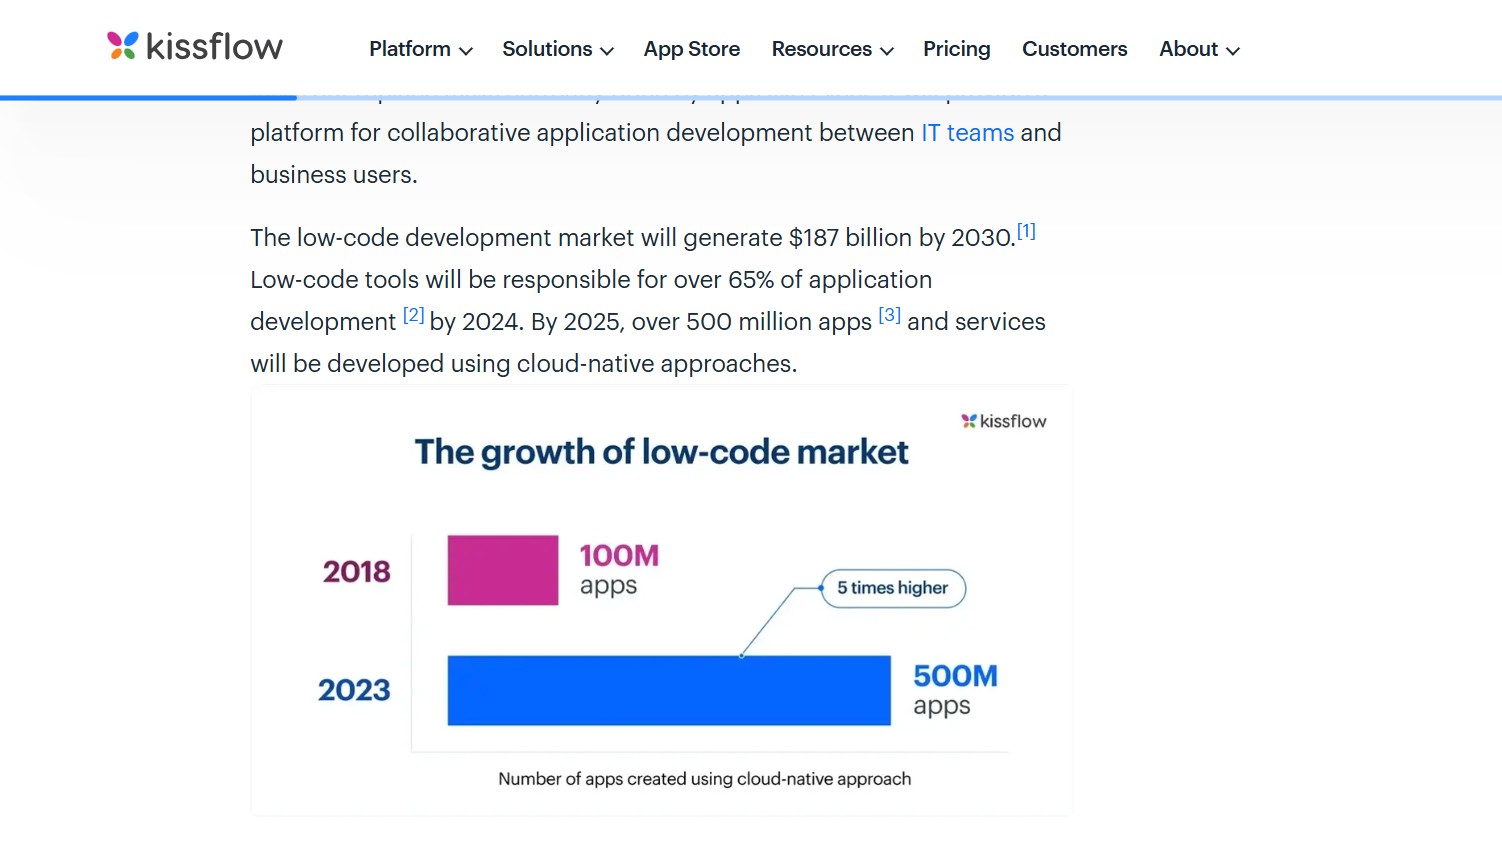Click the '5 times higher' callout bubble
The image size is (1502, 841).
(892, 588)
